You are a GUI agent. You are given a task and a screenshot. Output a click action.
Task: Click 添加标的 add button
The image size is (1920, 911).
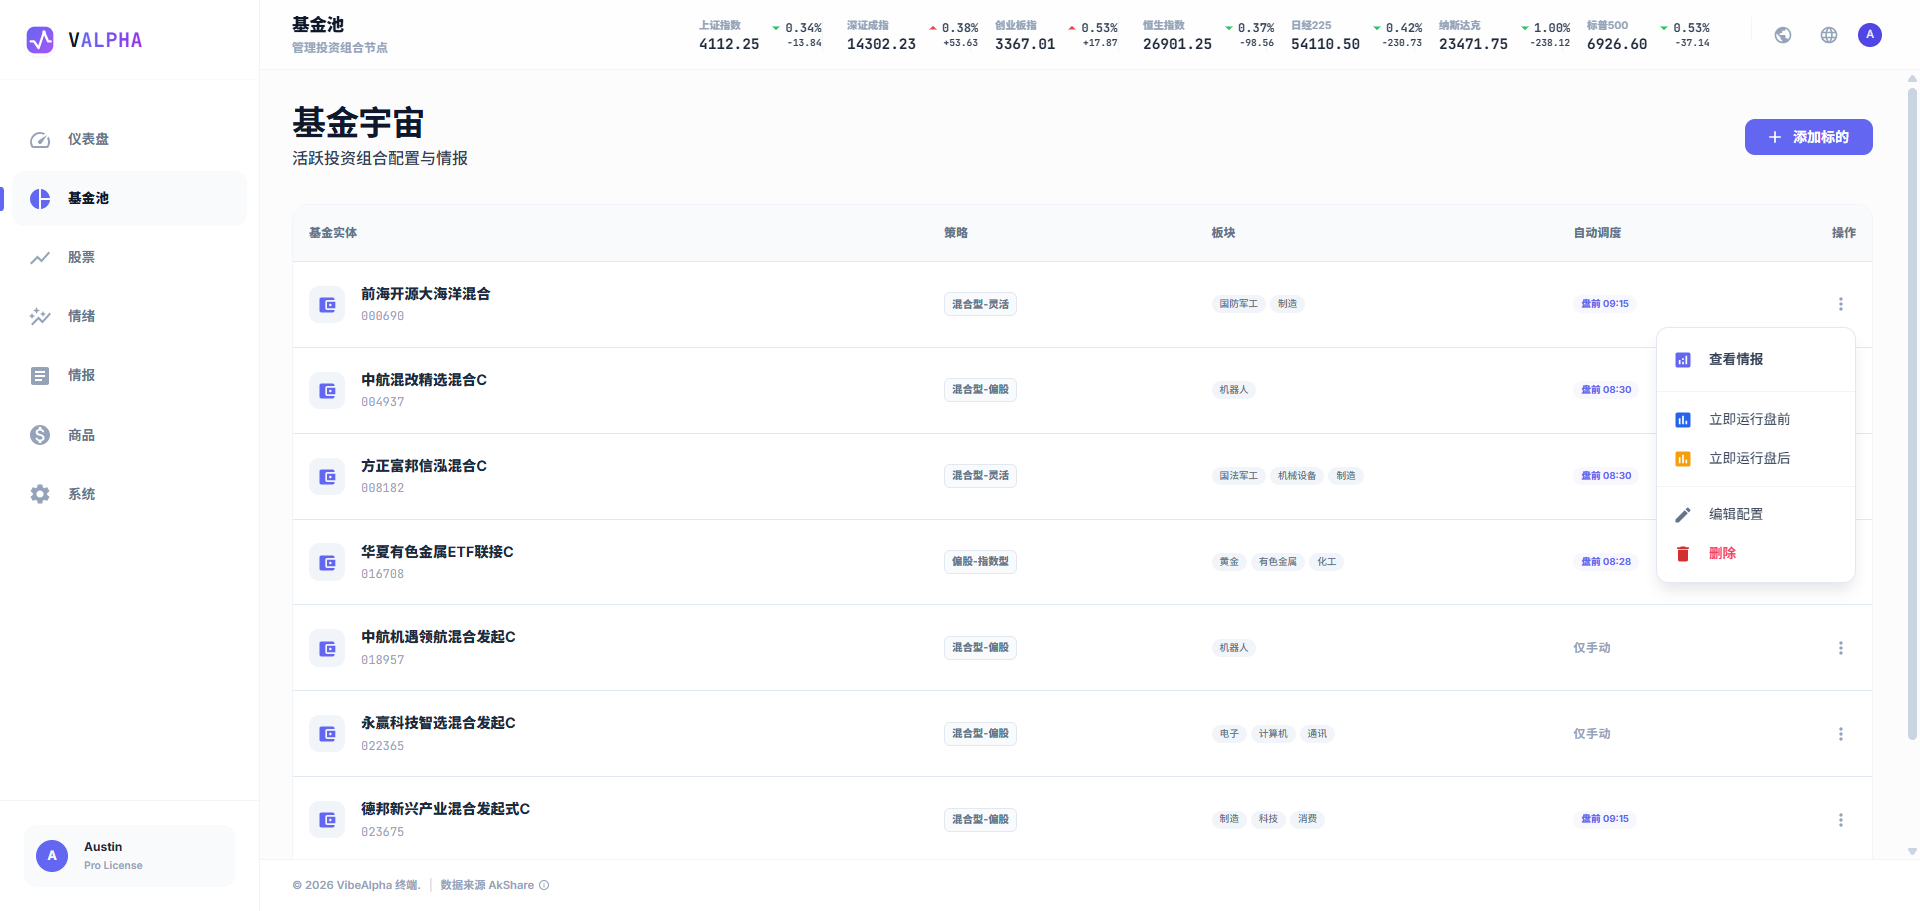[x=1808, y=137]
